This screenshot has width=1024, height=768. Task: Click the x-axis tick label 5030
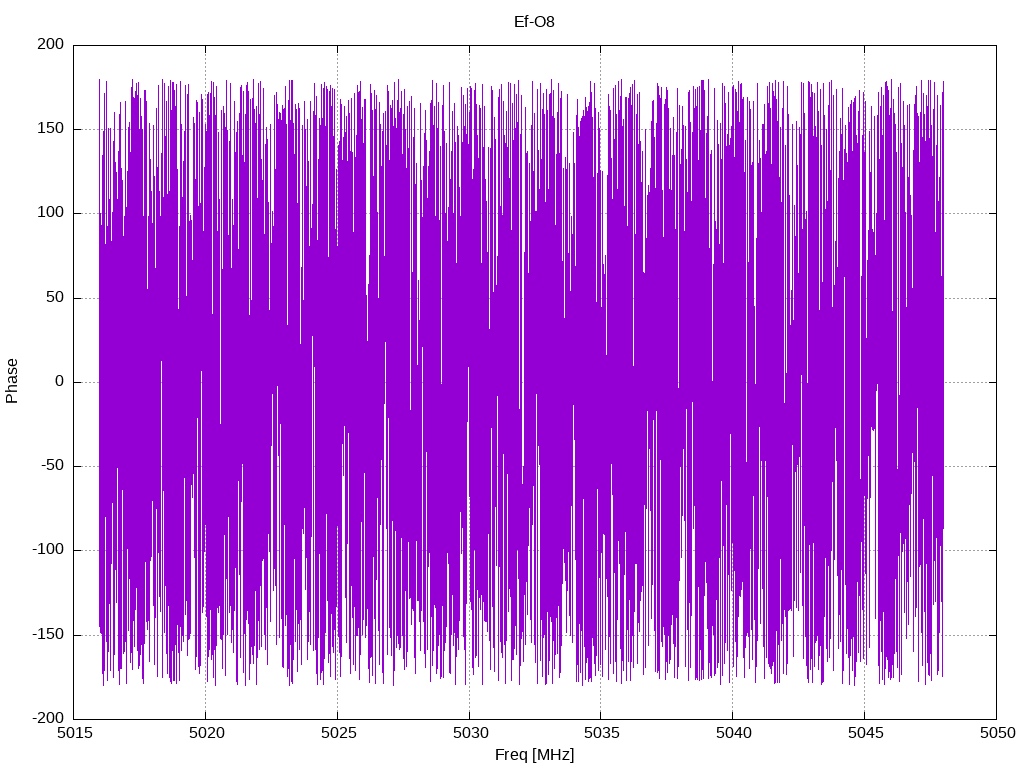[x=470, y=733]
